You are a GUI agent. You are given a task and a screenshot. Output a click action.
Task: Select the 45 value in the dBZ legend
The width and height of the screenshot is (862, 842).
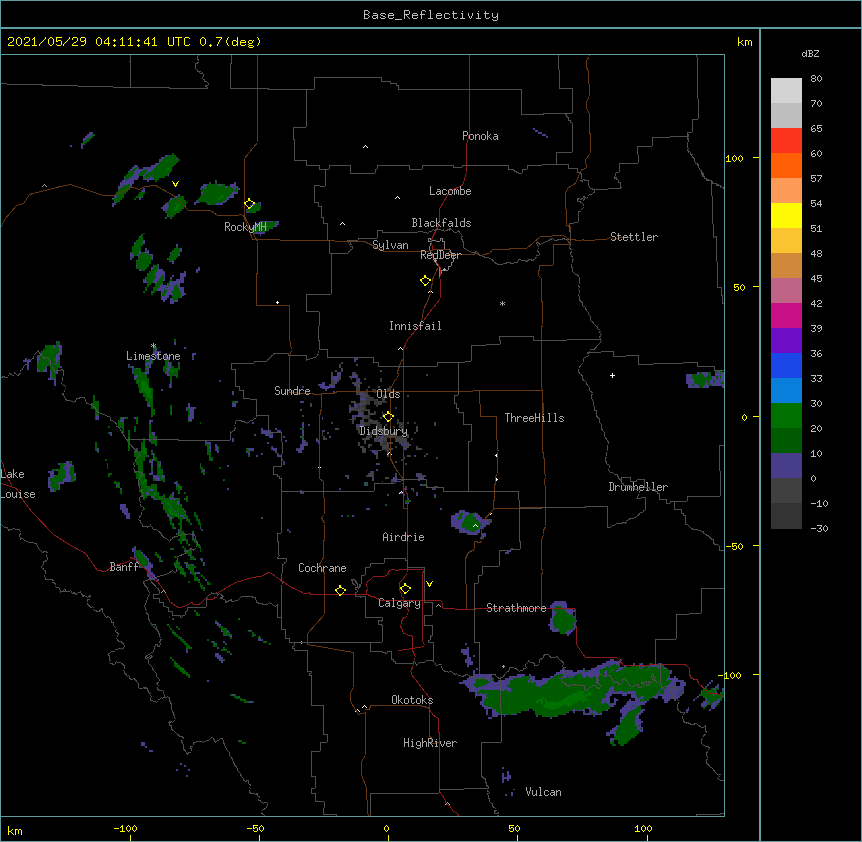click(x=816, y=279)
